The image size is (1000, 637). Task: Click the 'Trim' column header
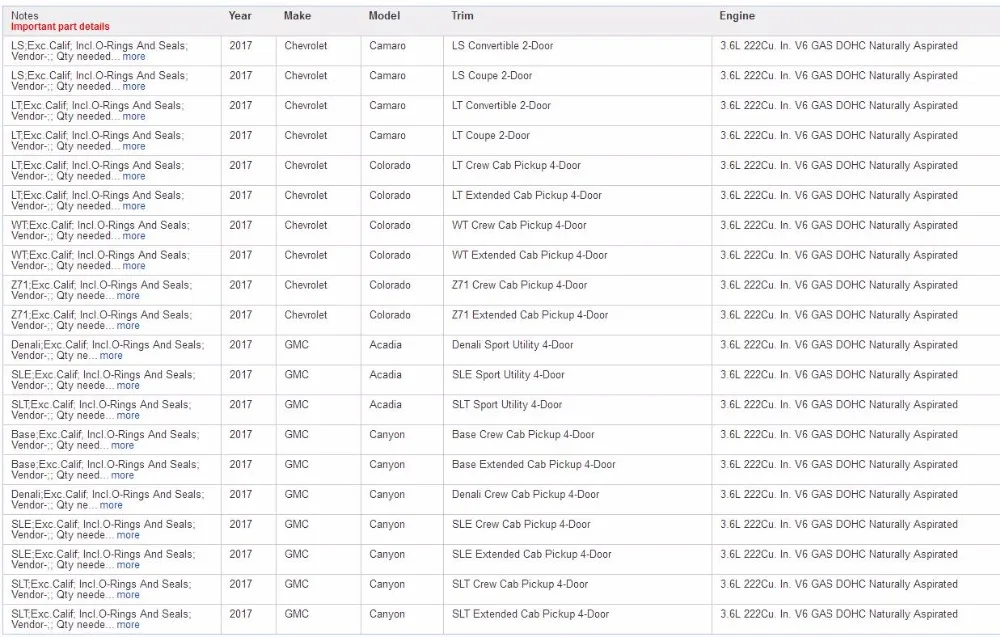[462, 16]
